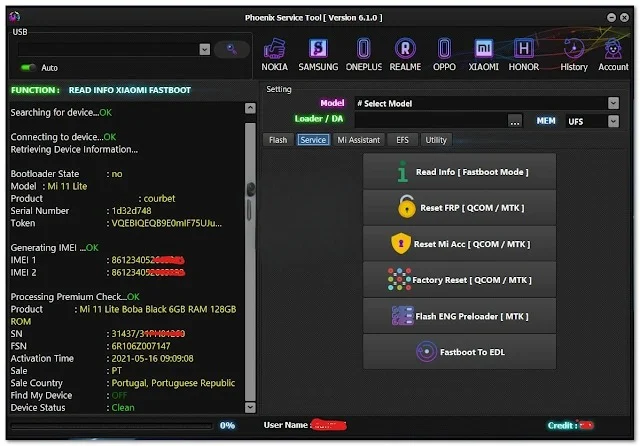This screenshot has width=640, height=446.
Task: Switch to the Service tab
Action: [313, 140]
